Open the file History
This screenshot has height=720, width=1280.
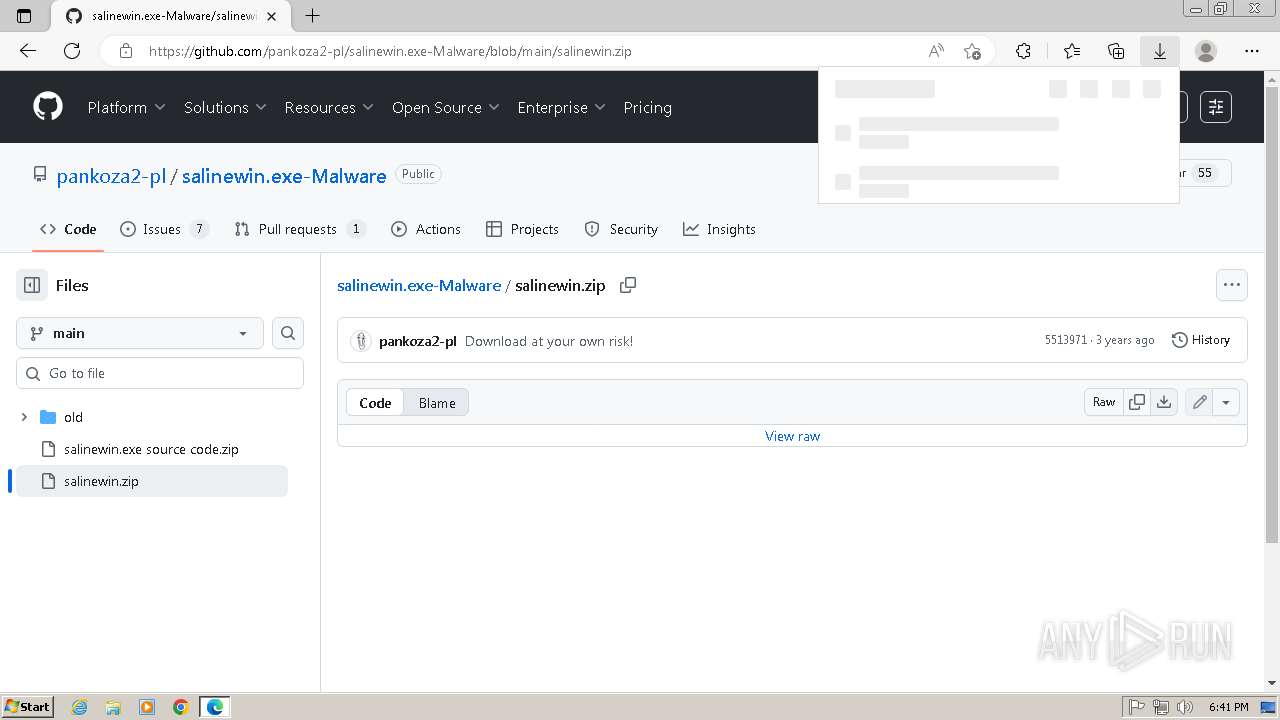[1200, 340]
